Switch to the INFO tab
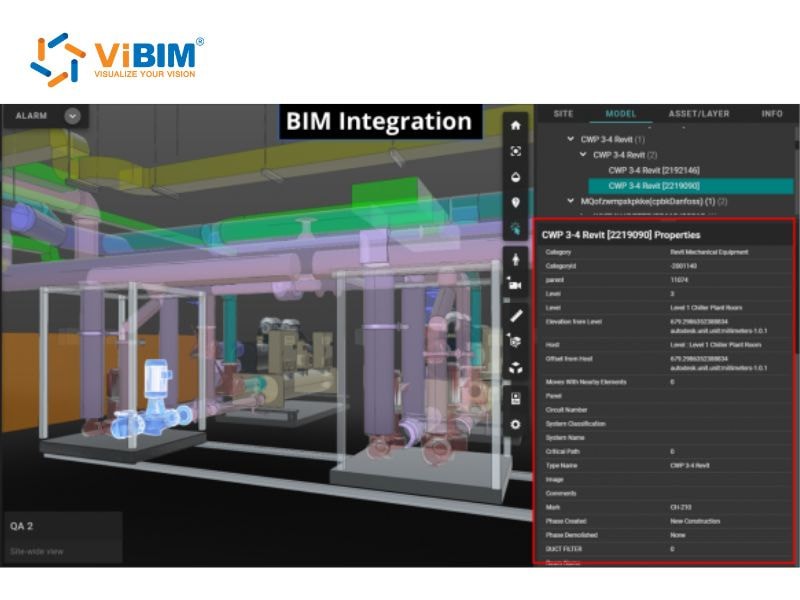The image size is (800, 600). tap(772, 113)
